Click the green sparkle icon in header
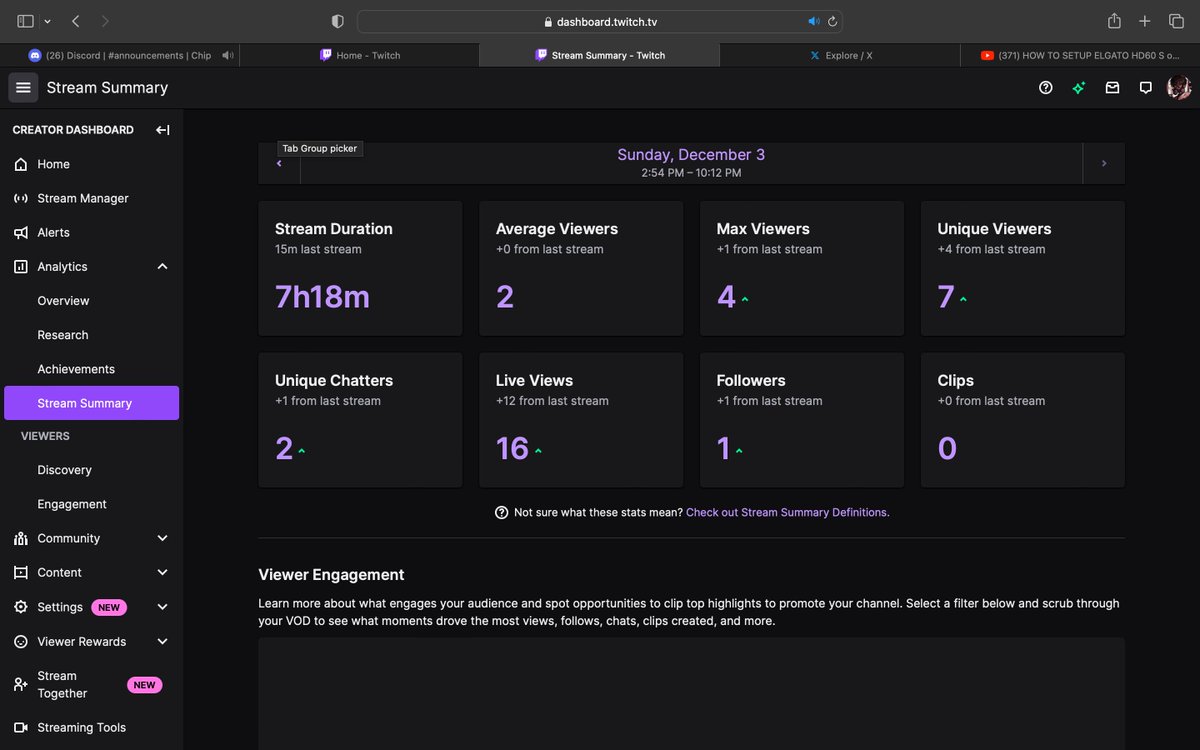This screenshot has width=1200, height=750. click(x=1079, y=88)
